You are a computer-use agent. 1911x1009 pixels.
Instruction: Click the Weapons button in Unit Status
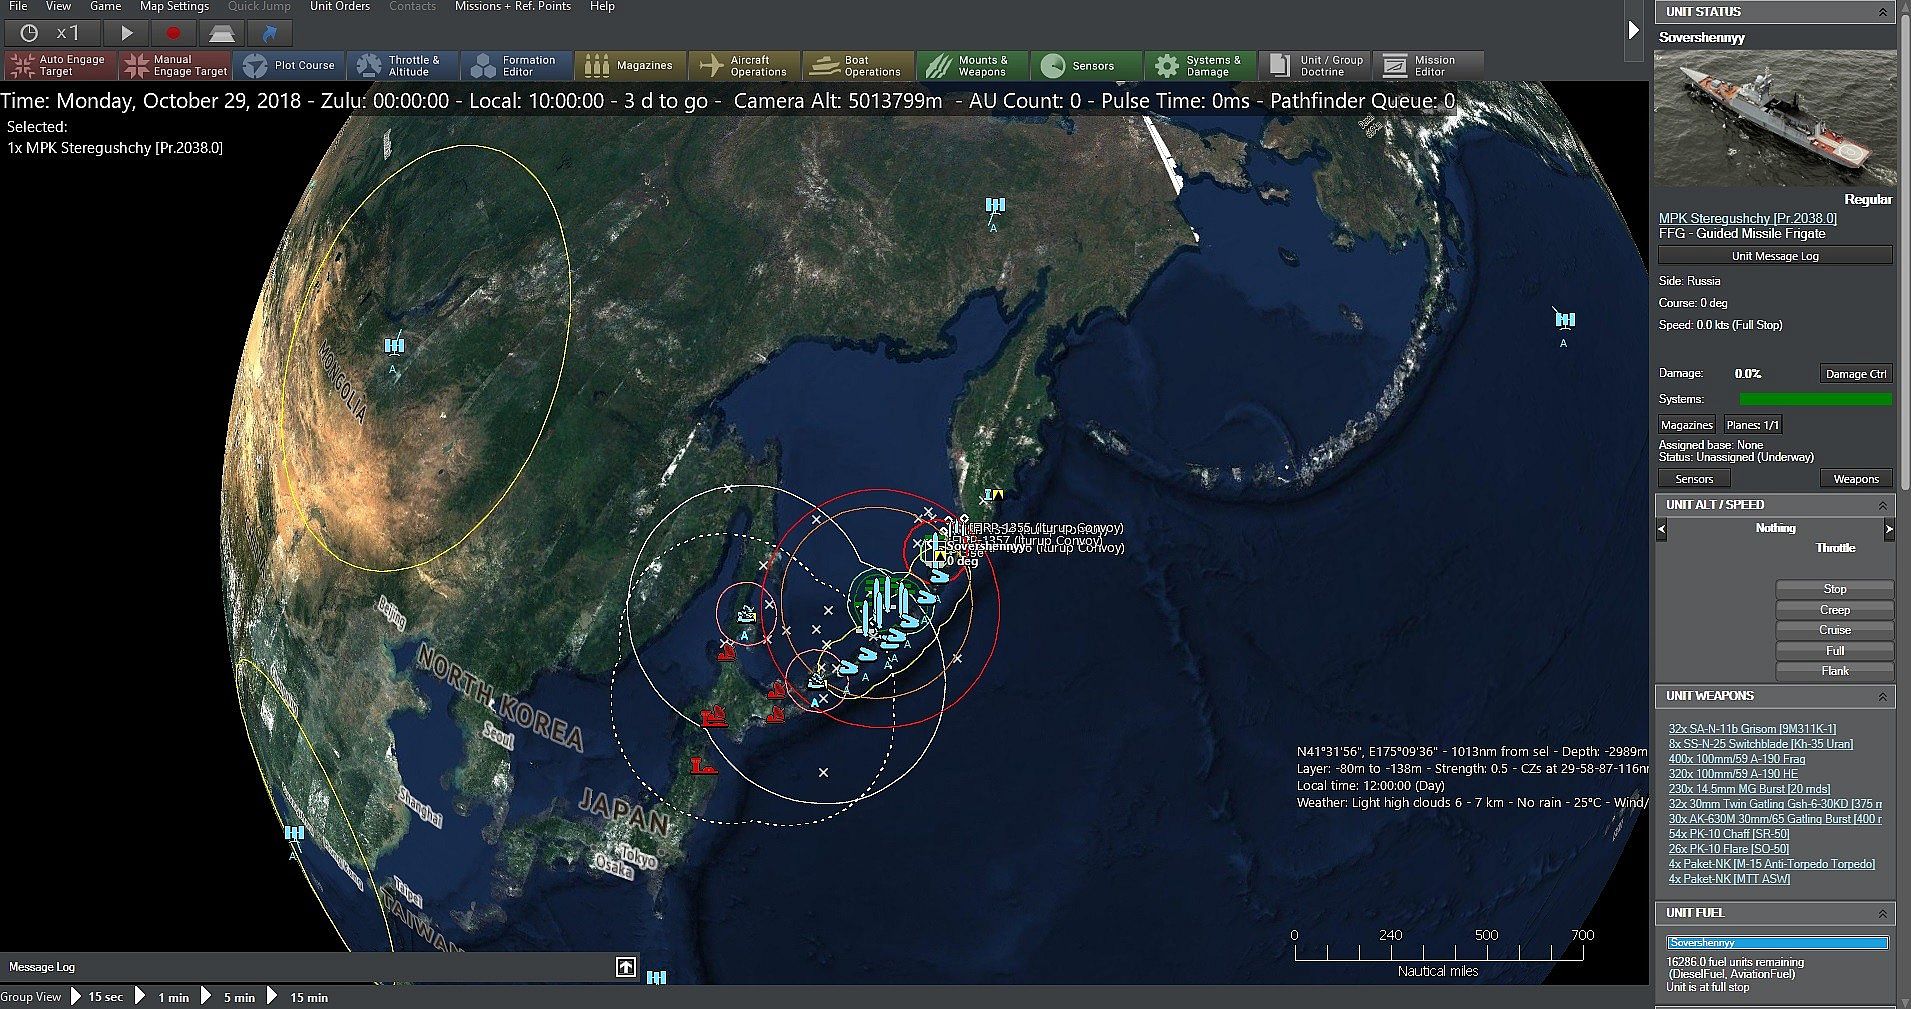[x=1856, y=479]
